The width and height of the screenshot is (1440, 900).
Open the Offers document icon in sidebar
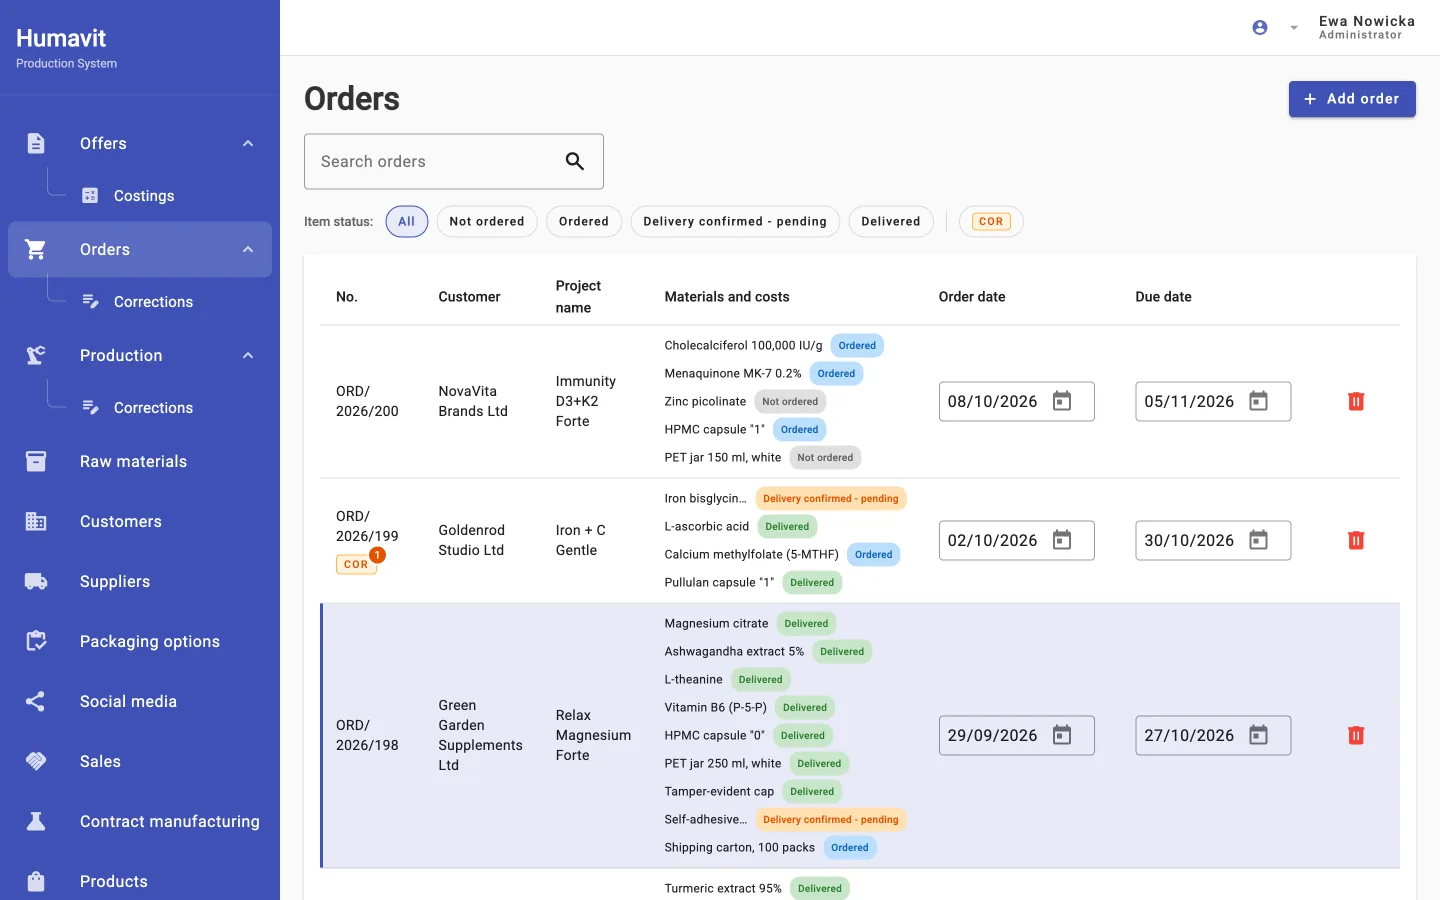pos(36,143)
